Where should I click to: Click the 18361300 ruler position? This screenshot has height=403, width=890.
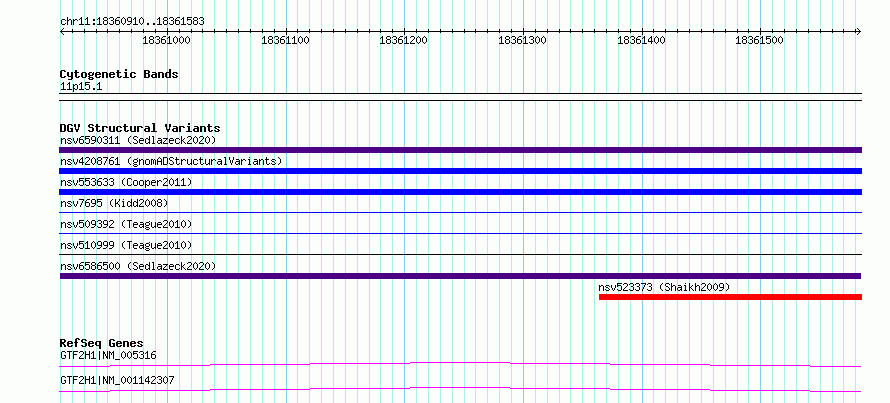(522, 40)
